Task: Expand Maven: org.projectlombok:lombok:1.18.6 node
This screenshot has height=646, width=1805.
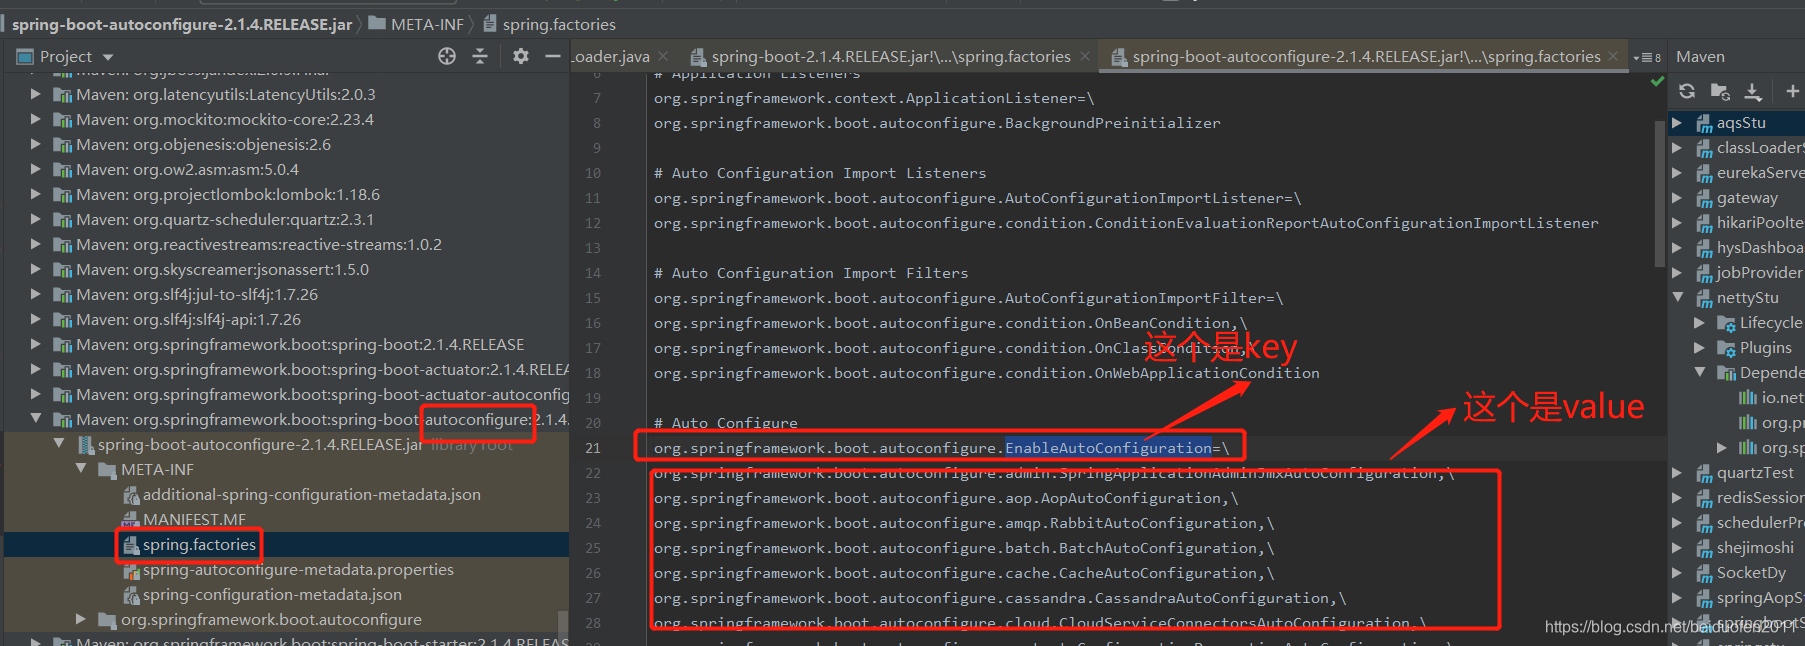Action: 36,194
